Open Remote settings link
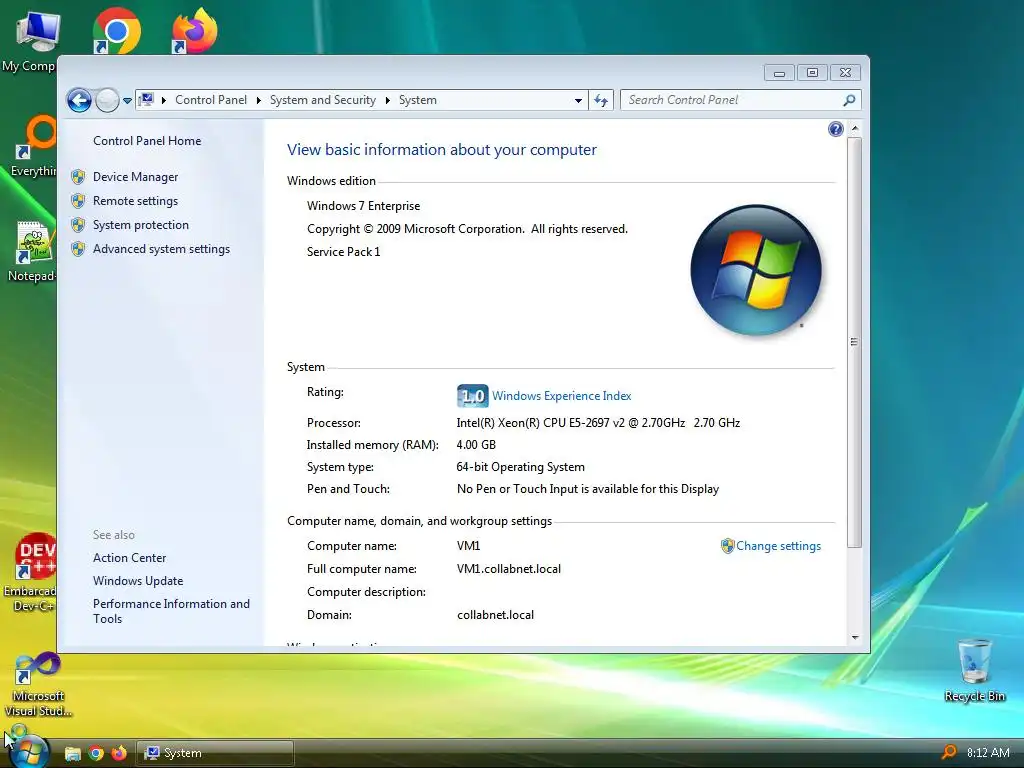 coord(135,201)
